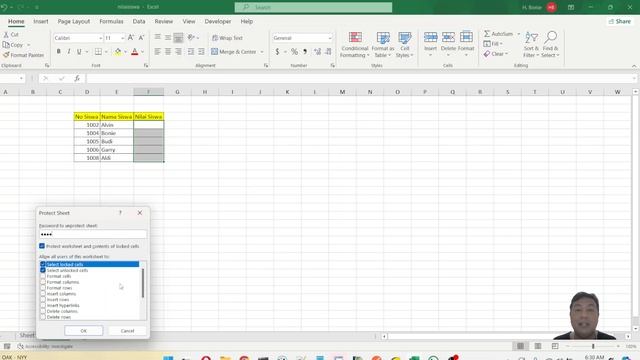The height and width of the screenshot is (360, 640).
Task: Decrease font size with the smaller A icon
Action: [141, 38]
